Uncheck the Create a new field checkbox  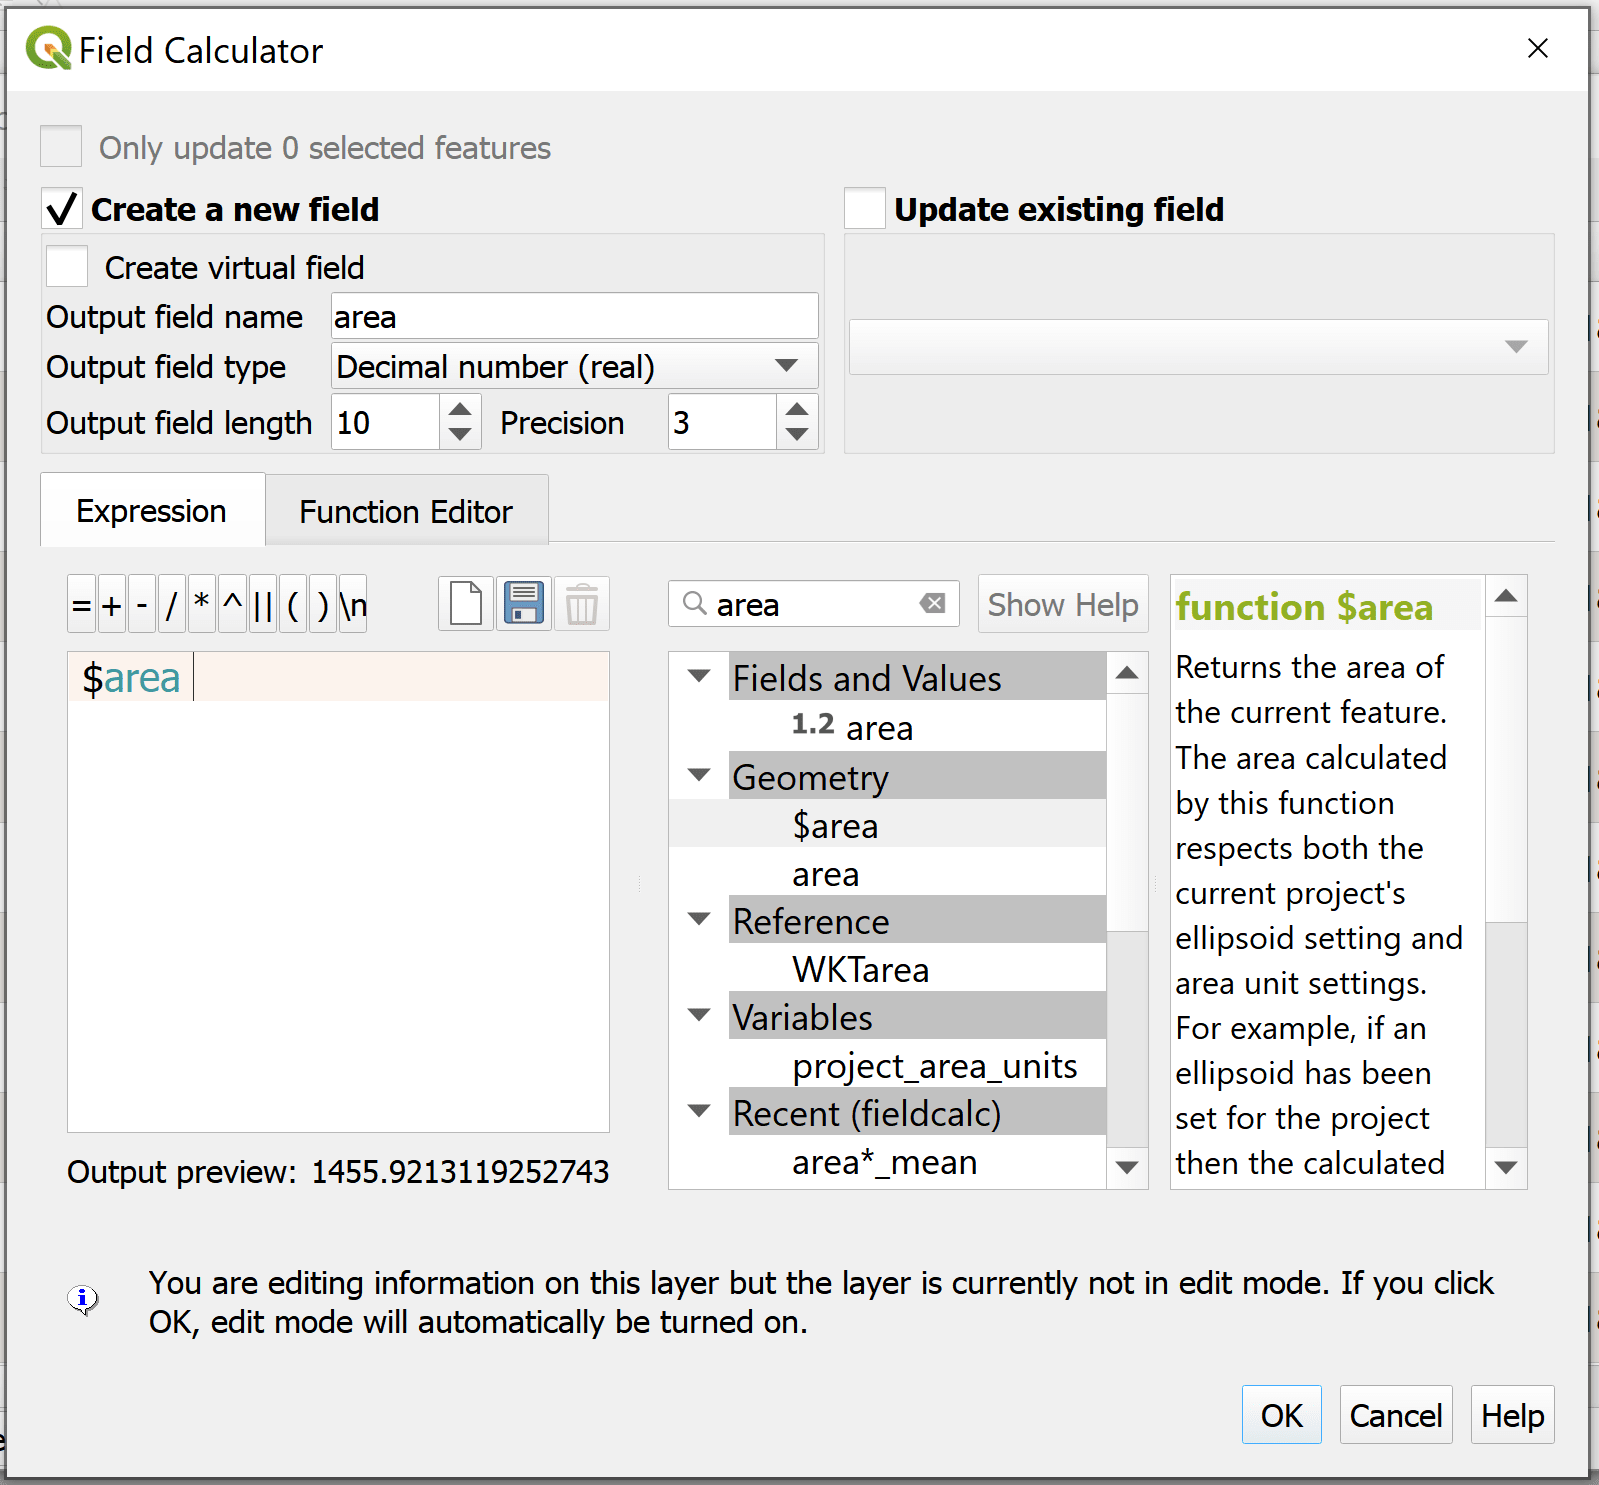[62, 209]
